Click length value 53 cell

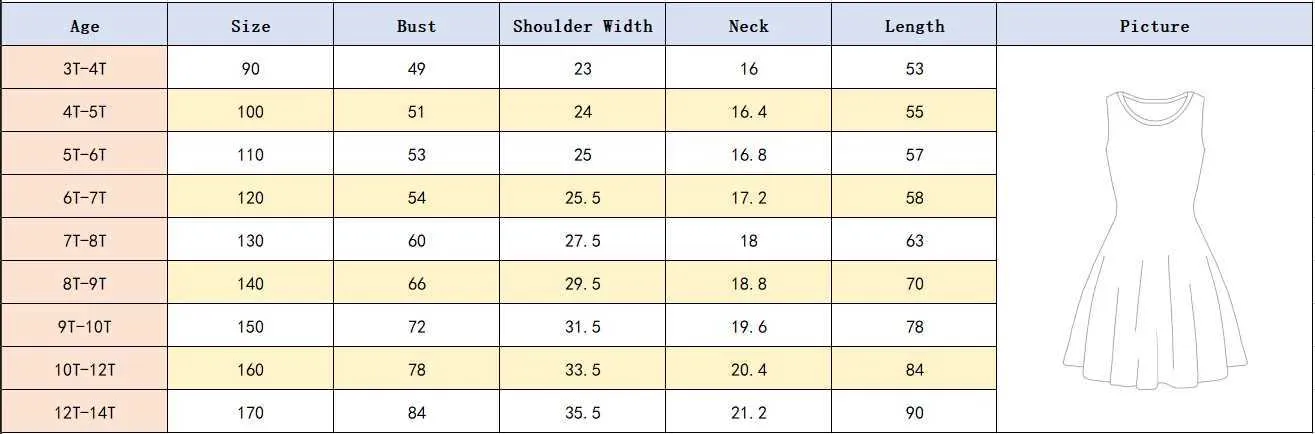click(x=914, y=68)
